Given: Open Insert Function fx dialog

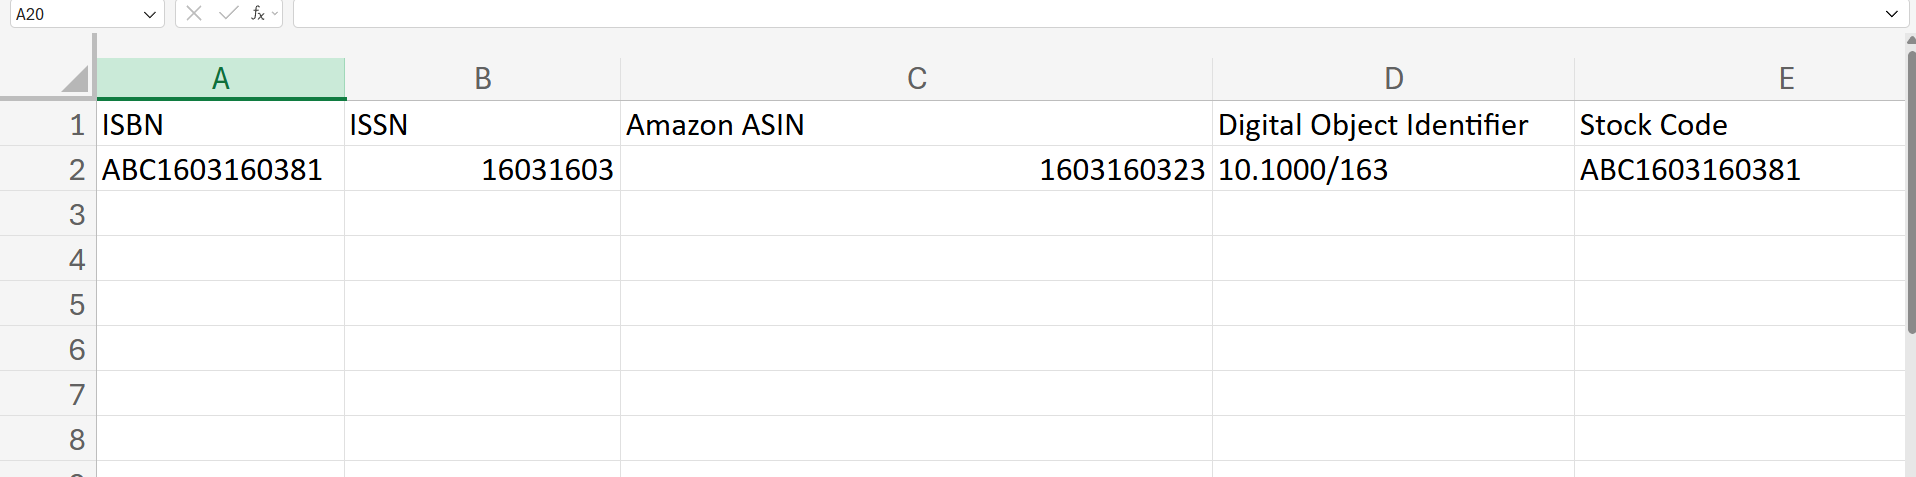Looking at the screenshot, I should (x=257, y=13).
